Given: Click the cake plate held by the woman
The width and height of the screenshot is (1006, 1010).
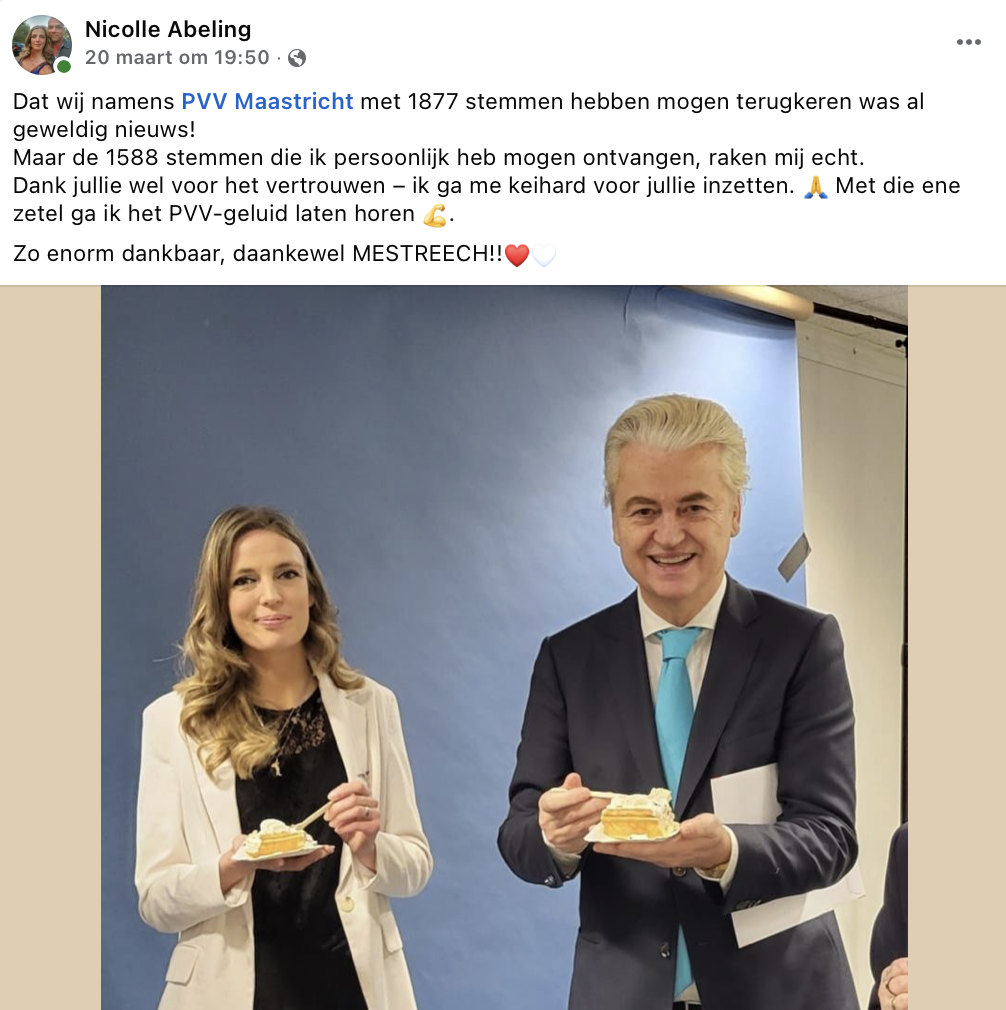Looking at the screenshot, I should click(278, 841).
